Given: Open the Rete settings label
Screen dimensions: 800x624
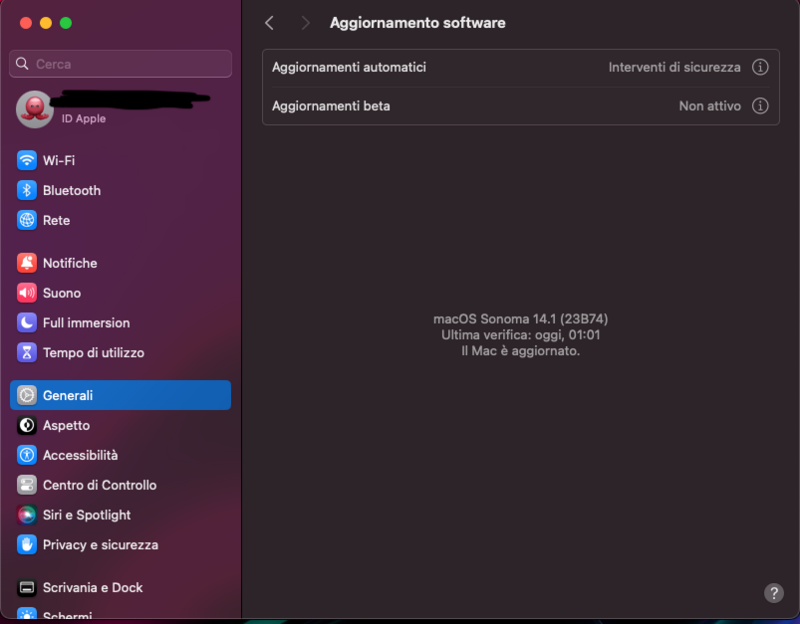Looking at the screenshot, I should pos(56,220).
